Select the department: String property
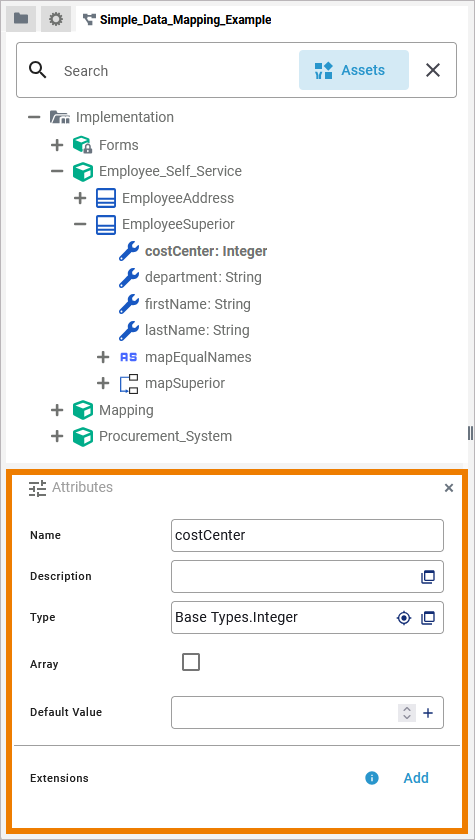 pos(203,278)
